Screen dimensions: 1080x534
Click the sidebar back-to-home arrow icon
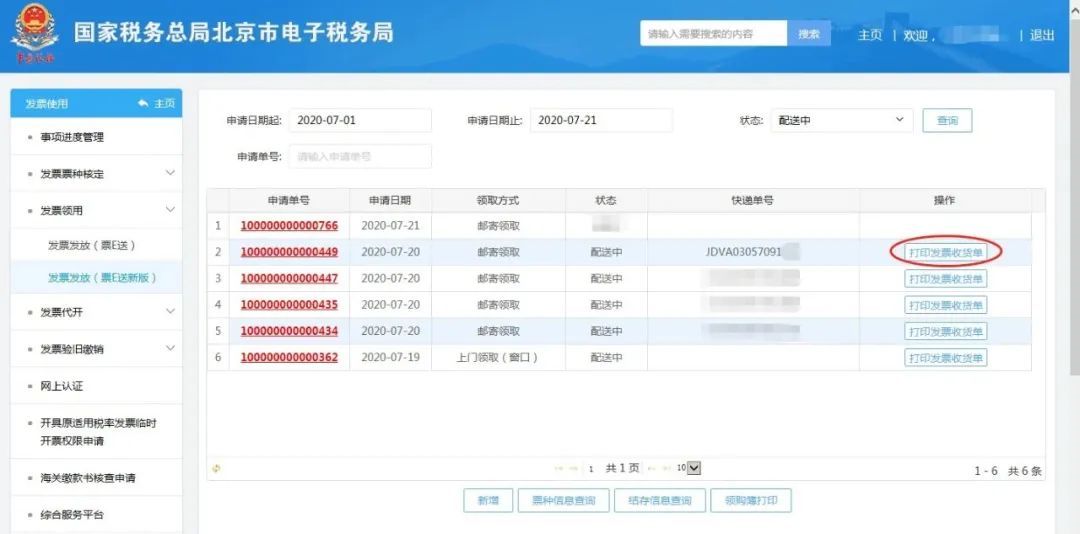click(x=144, y=103)
